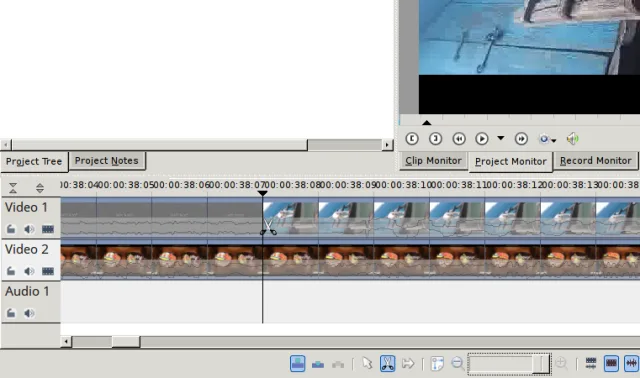Hide video of the Video 2 track
Image resolution: width=640 pixels, height=378 pixels.
pos(48,271)
